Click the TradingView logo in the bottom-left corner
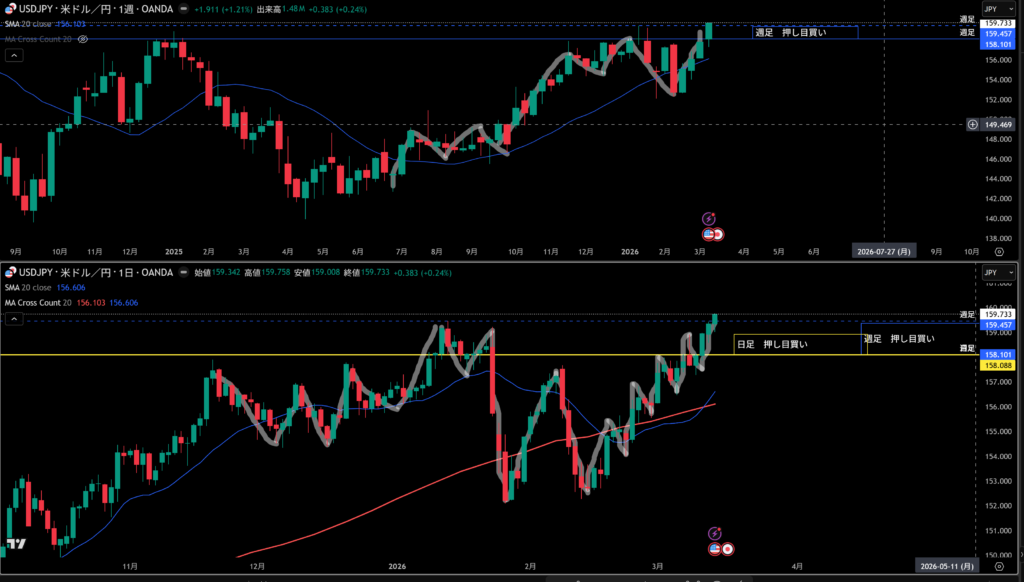Image resolution: width=1024 pixels, height=582 pixels. coord(15,545)
